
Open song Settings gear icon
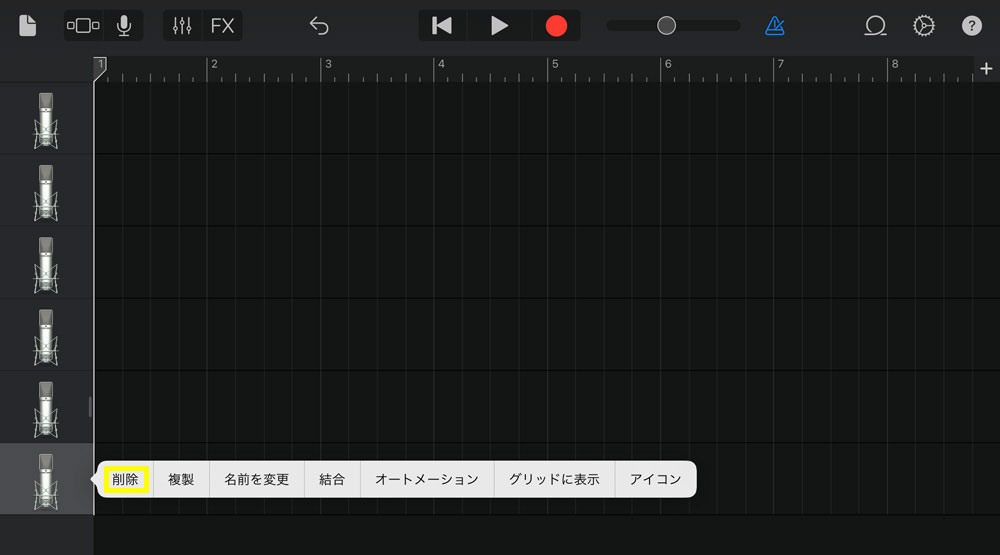click(923, 26)
